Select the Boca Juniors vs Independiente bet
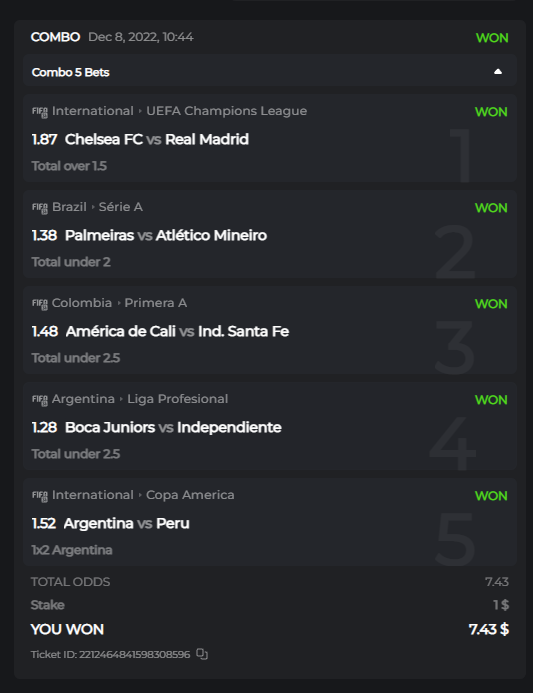 173,427
